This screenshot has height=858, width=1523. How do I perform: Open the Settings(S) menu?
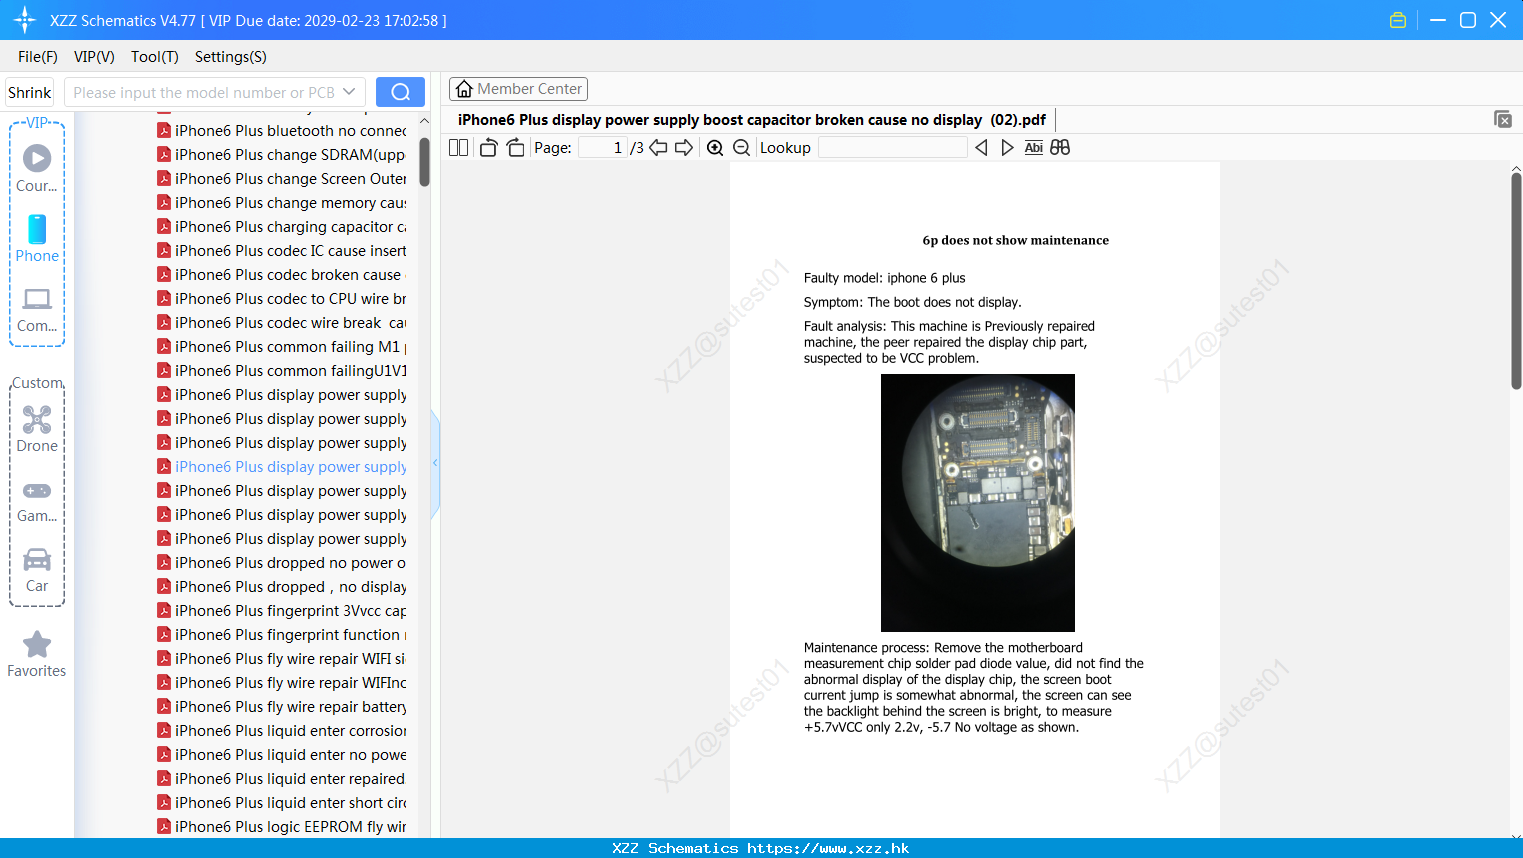231,57
